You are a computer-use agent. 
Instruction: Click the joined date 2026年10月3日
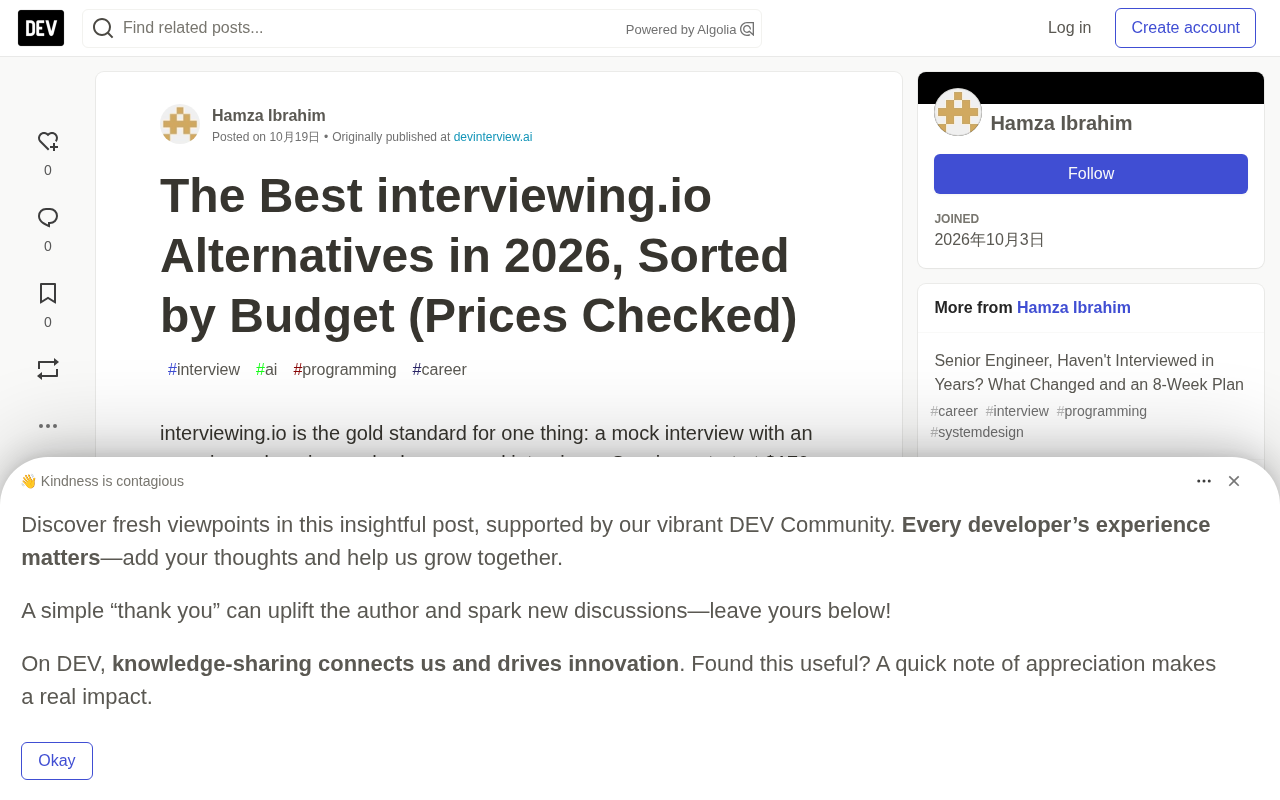[990, 240]
